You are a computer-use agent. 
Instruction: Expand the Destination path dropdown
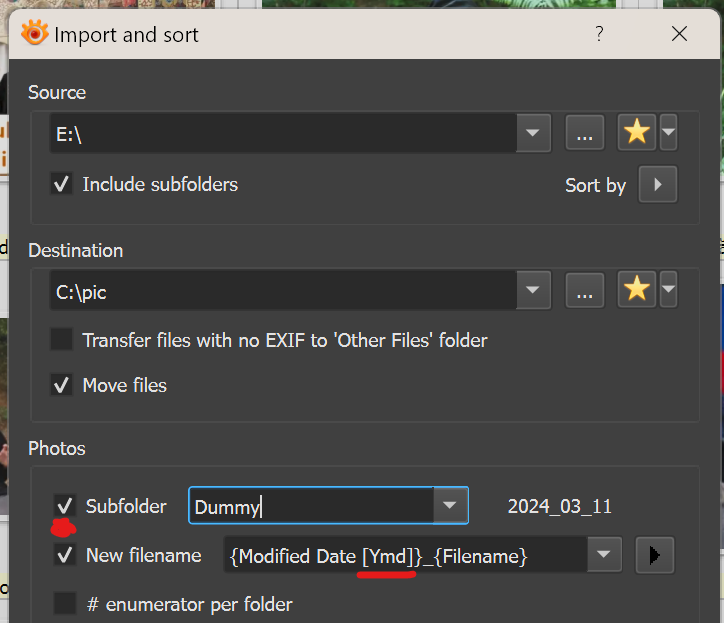tap(533, 290)
